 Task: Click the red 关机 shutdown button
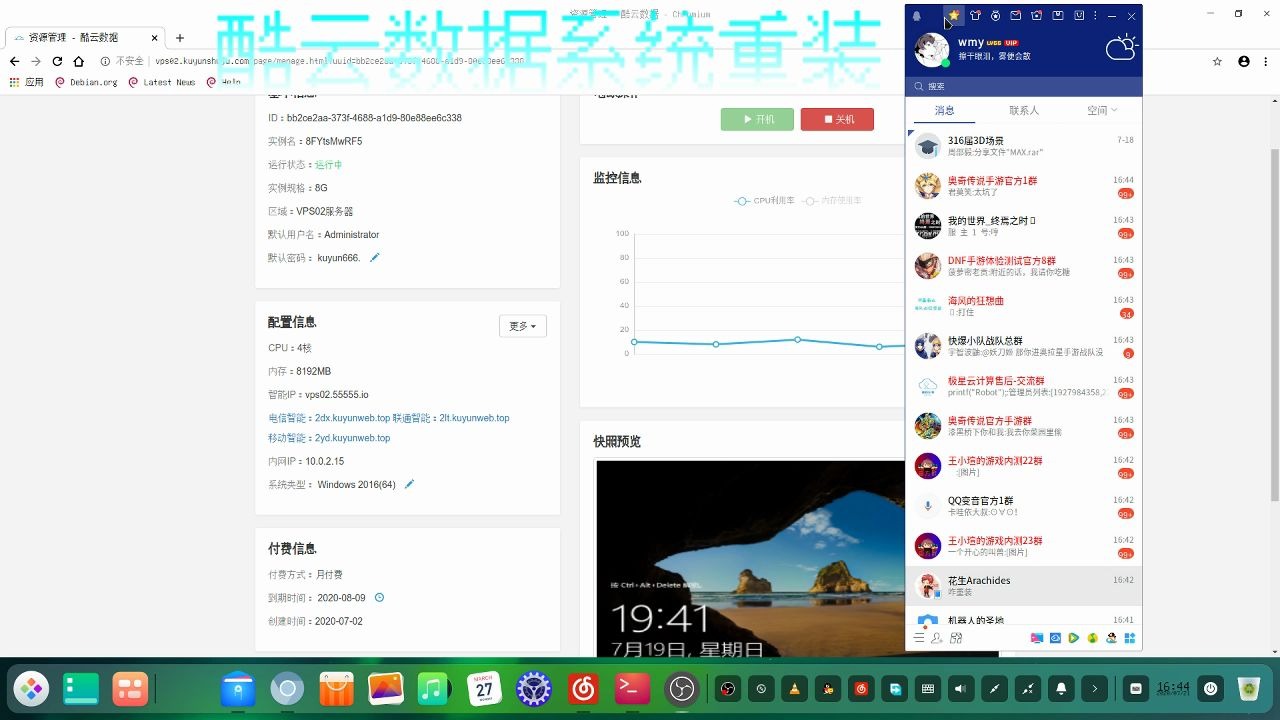coord(837,119)
